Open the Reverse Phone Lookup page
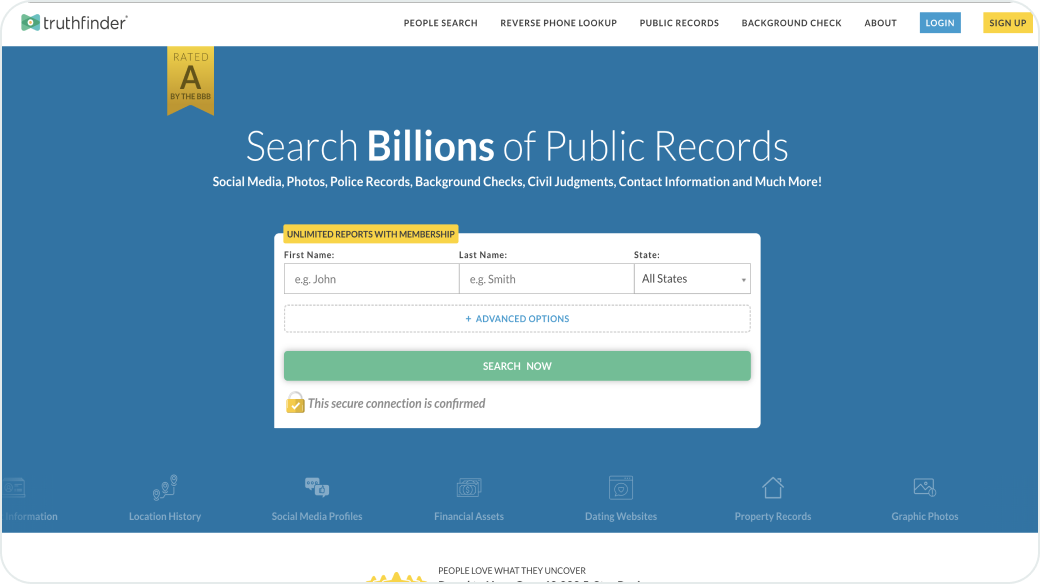 pyautogui.click(x=558, y=22)
